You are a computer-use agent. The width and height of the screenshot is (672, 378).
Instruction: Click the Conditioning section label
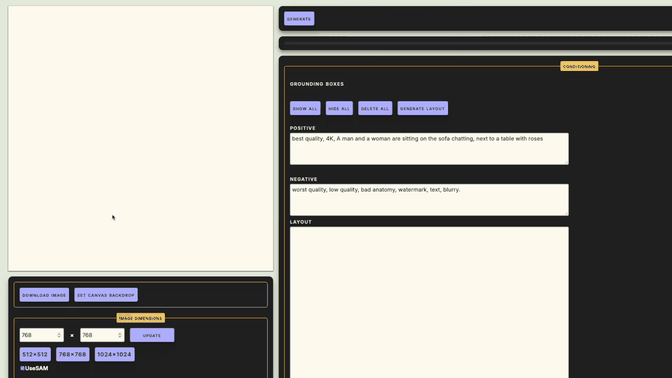(579, 66)
